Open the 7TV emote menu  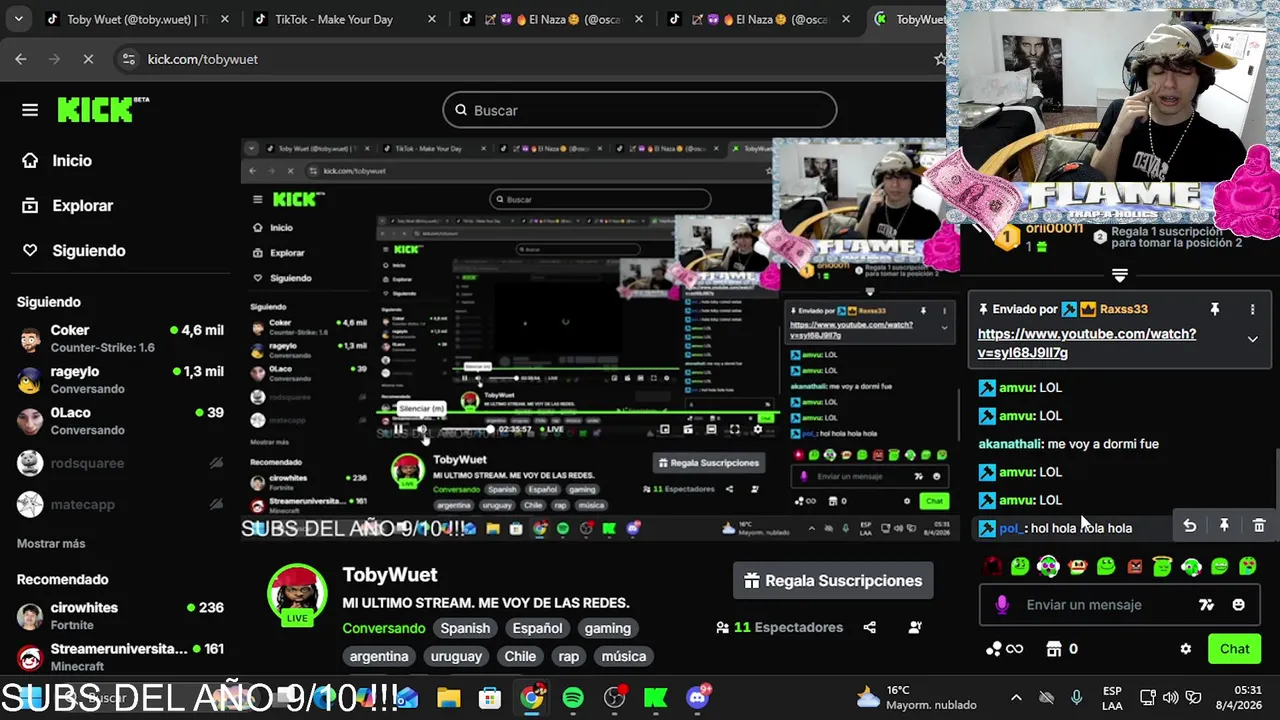[1206, 604]
